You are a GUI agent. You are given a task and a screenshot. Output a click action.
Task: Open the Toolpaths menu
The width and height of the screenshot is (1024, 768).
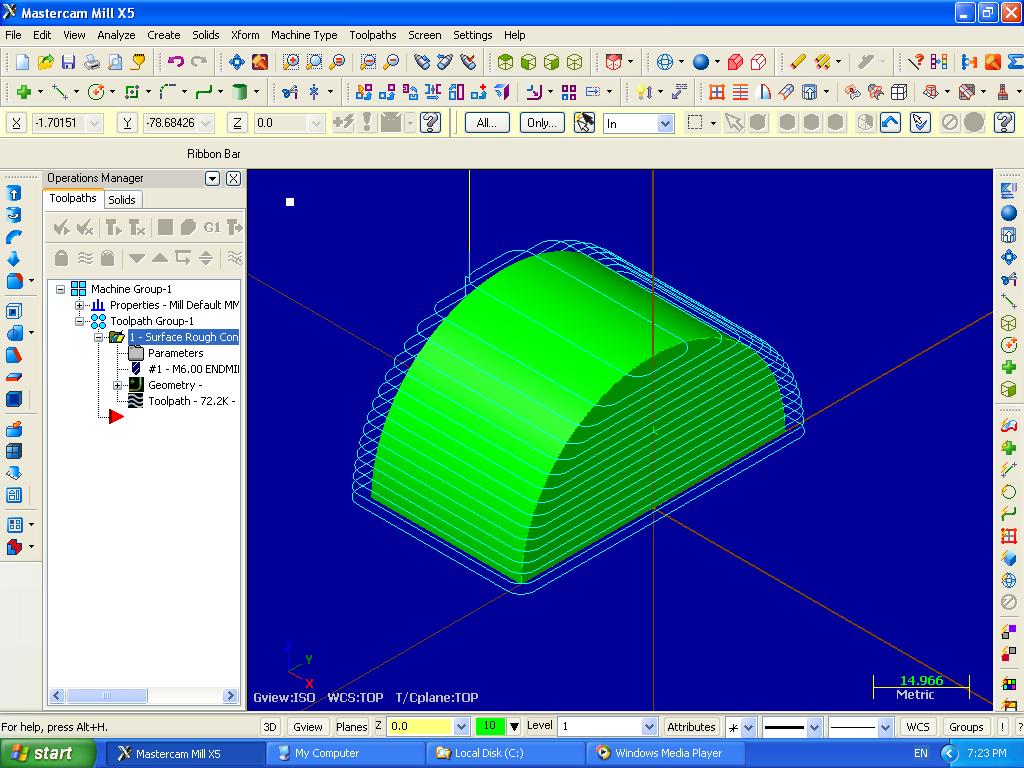click(x=372, y=35)
